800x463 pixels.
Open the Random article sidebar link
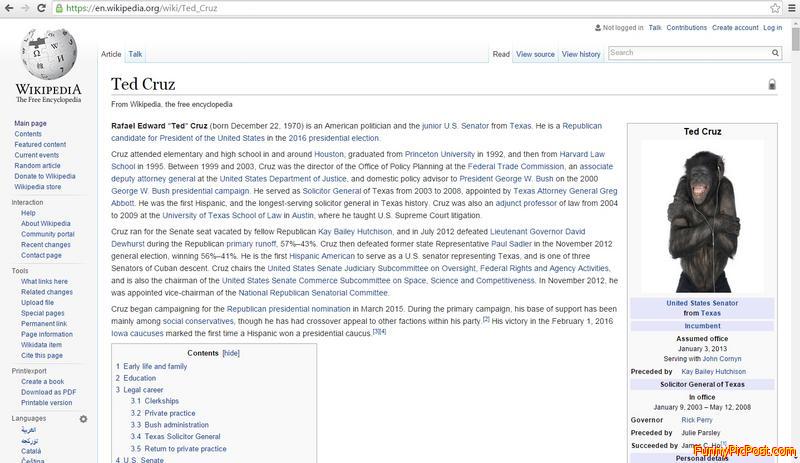pos(37,166)
